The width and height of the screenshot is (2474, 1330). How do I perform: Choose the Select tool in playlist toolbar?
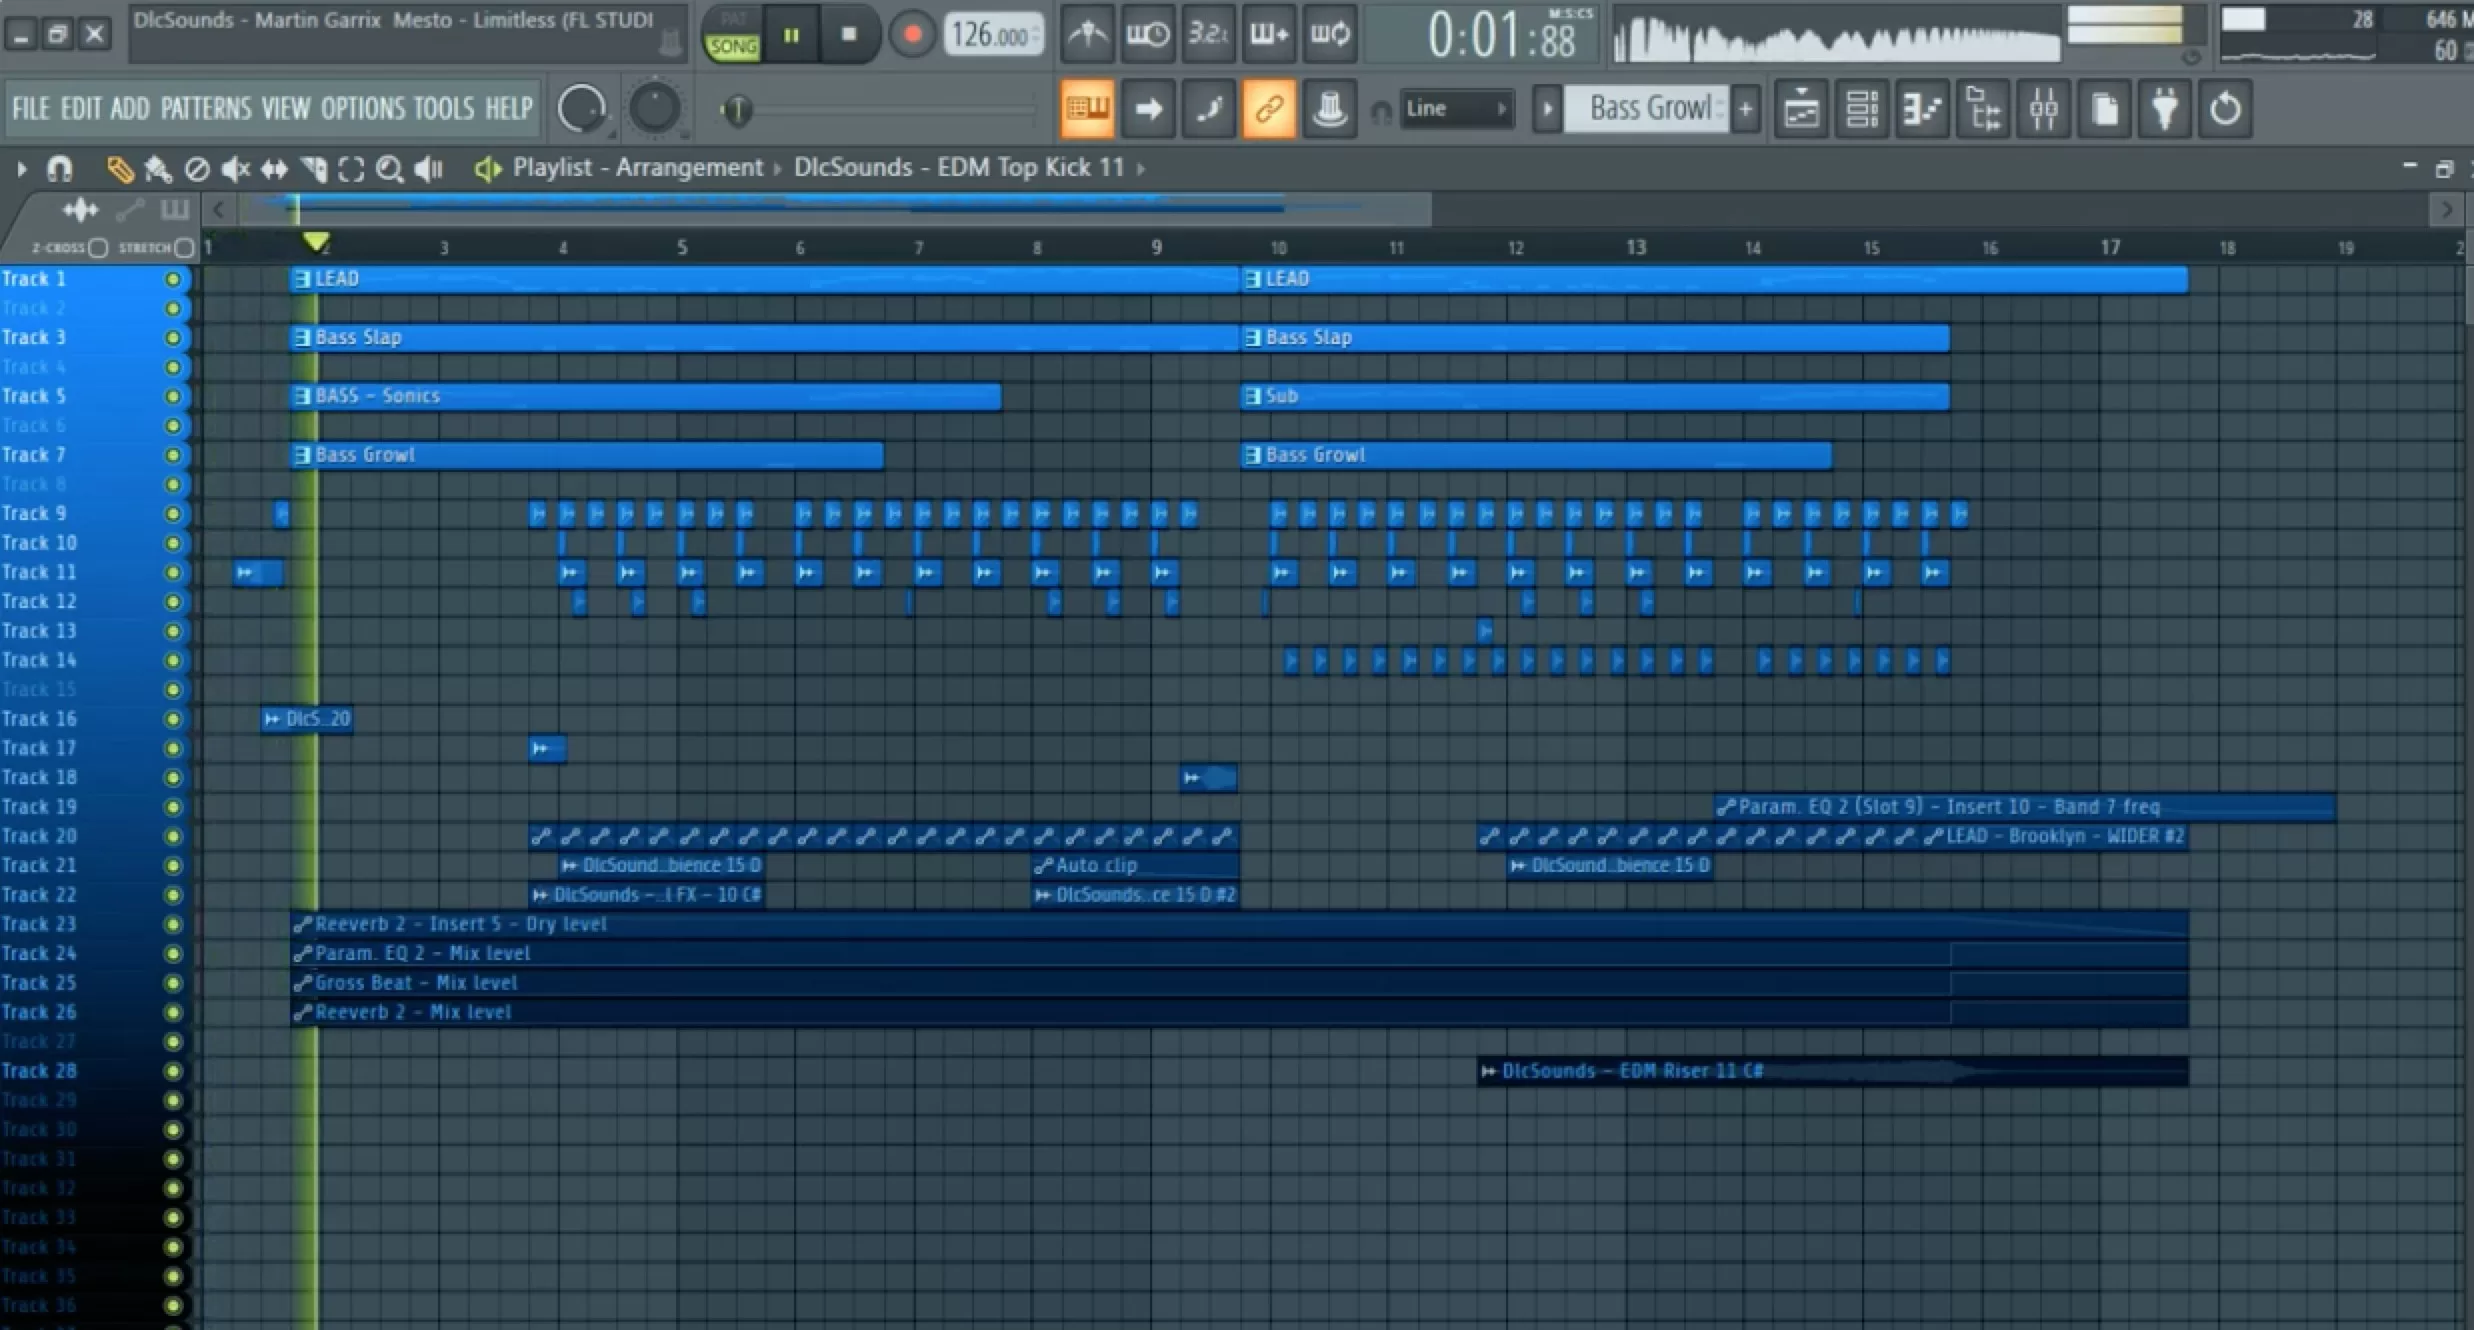point(351,169)
